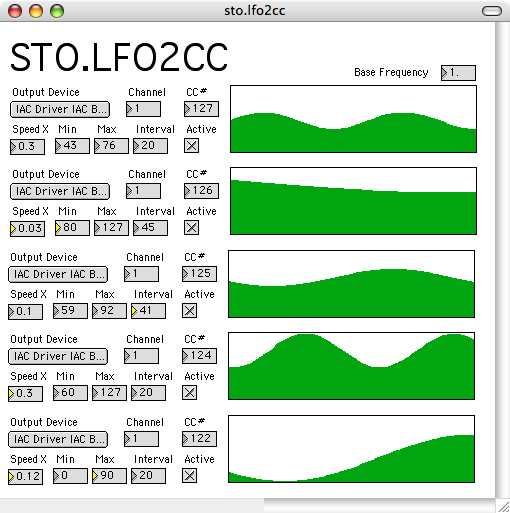Screen dimensions: 510x513
Task: Click Interval box showing 41
Action: click(148, 311)
